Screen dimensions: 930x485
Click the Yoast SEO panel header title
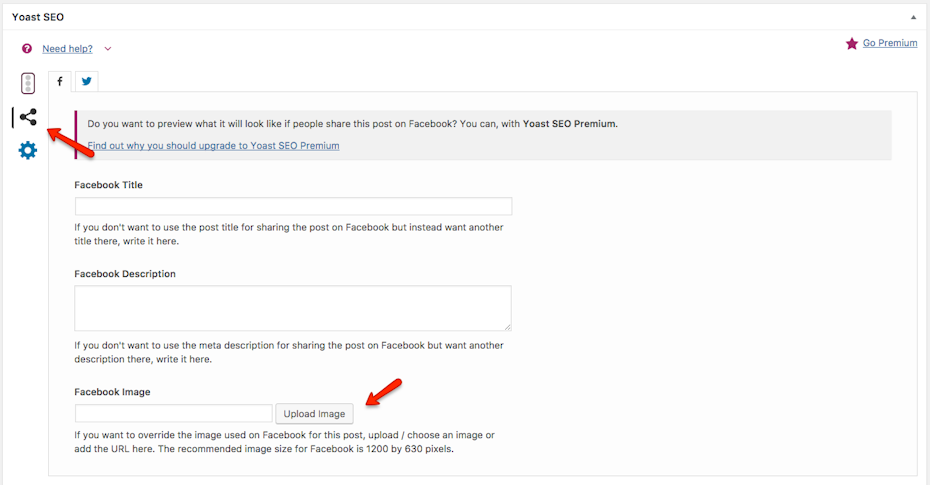coord(38,17)
